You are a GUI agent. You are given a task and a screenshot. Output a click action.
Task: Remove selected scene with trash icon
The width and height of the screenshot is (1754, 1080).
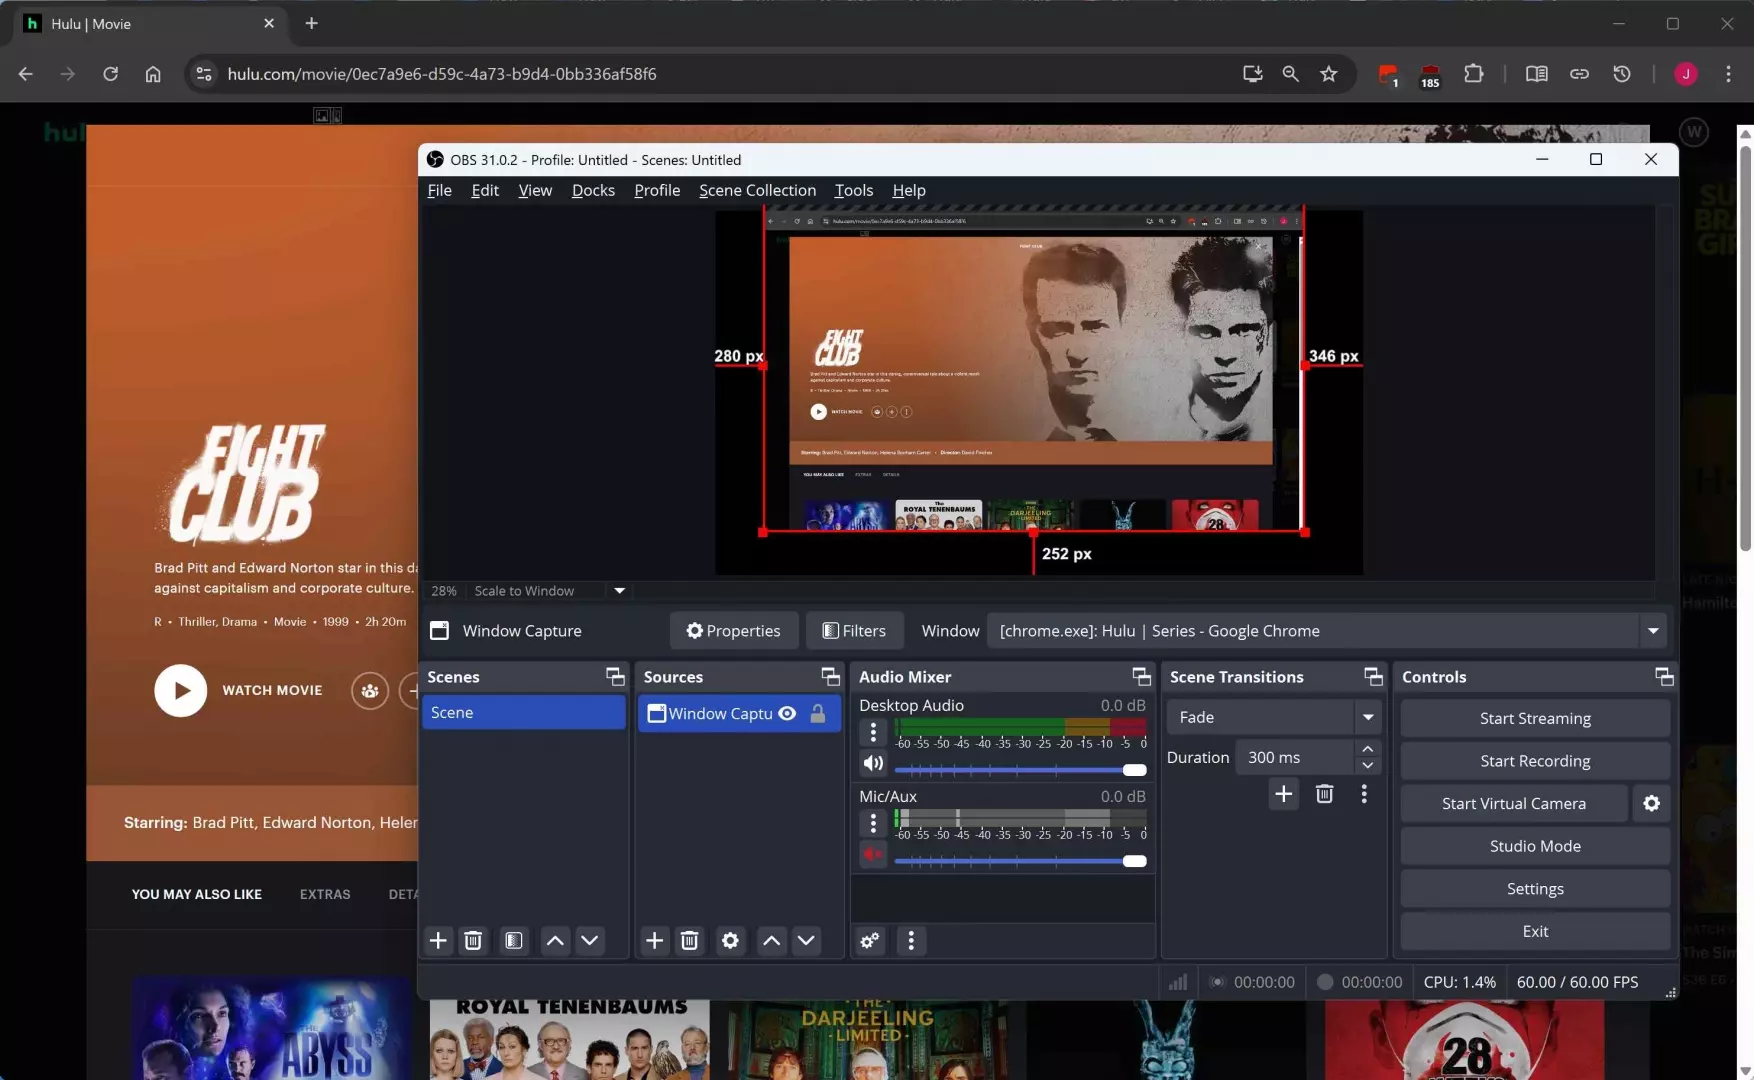coord(473,940)
